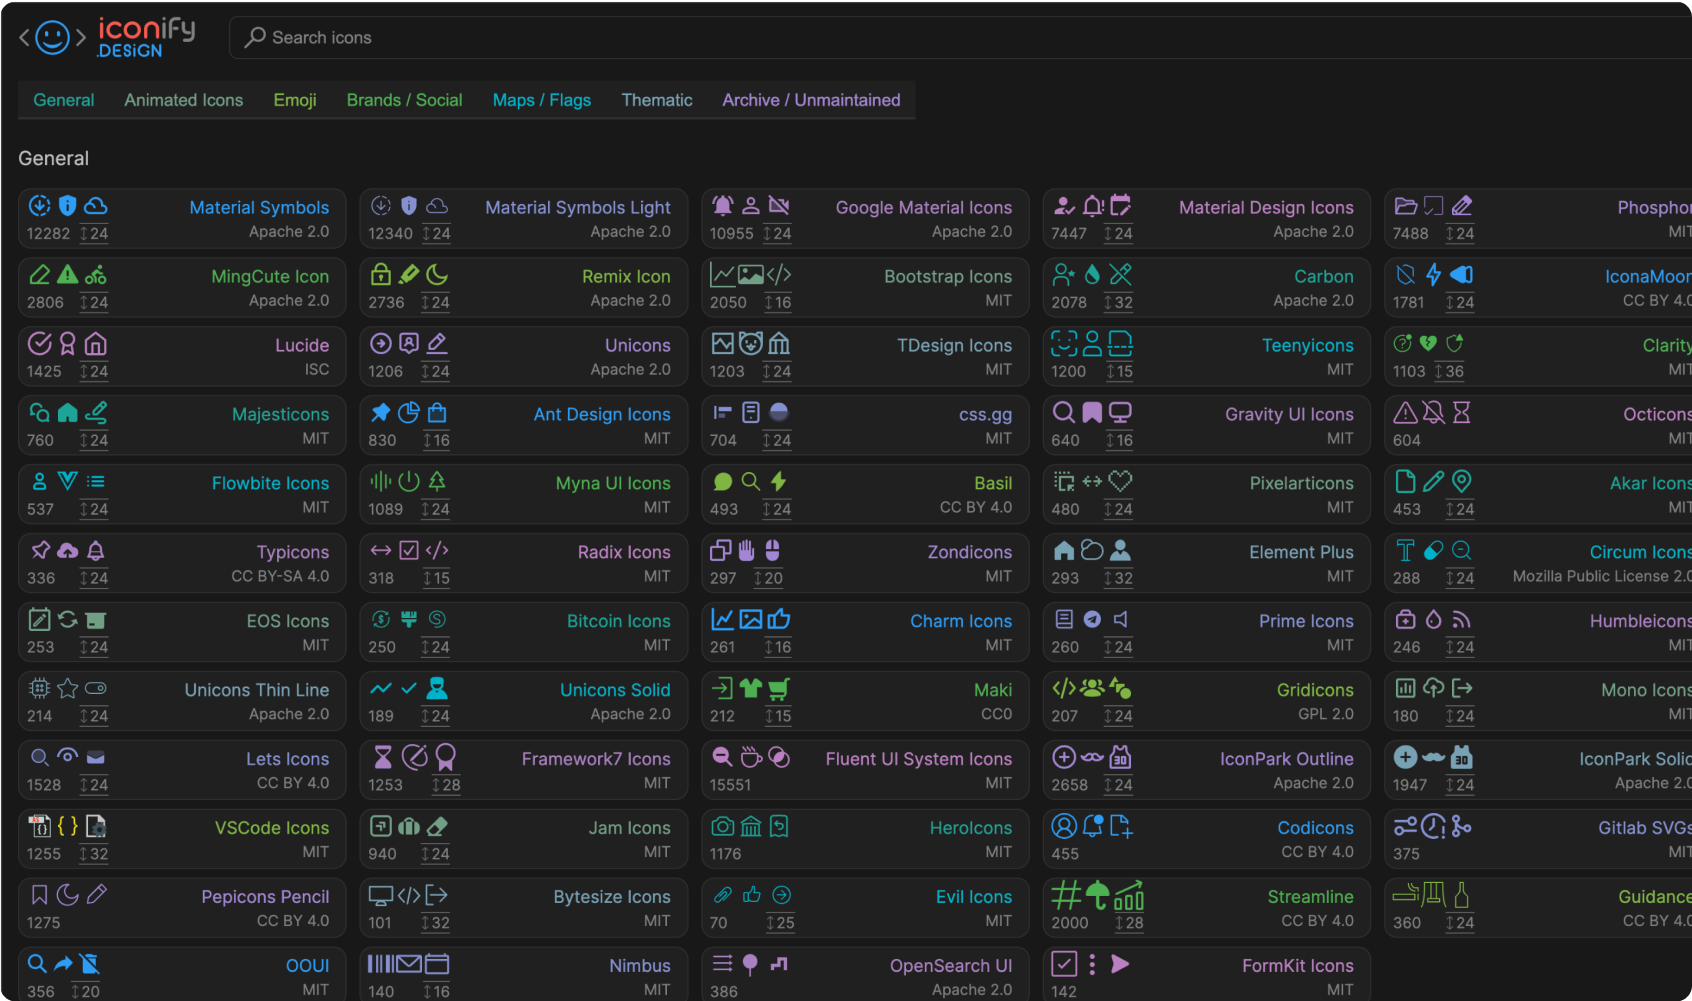
Task: Click the pushpin icon in Ant Design Icons
Action: [381, 413]
